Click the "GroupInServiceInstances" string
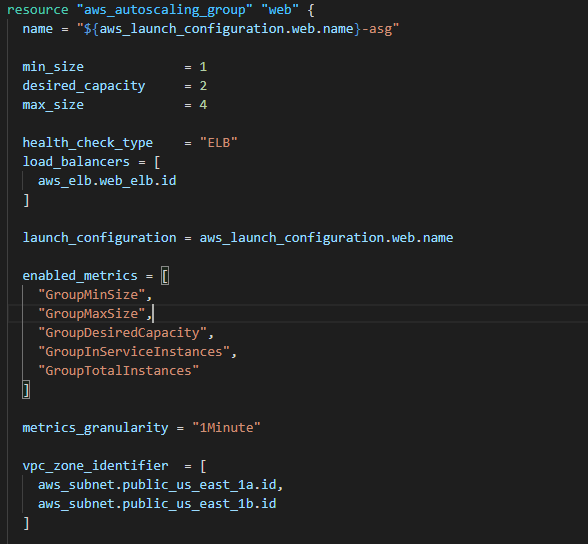 (134, 352)
